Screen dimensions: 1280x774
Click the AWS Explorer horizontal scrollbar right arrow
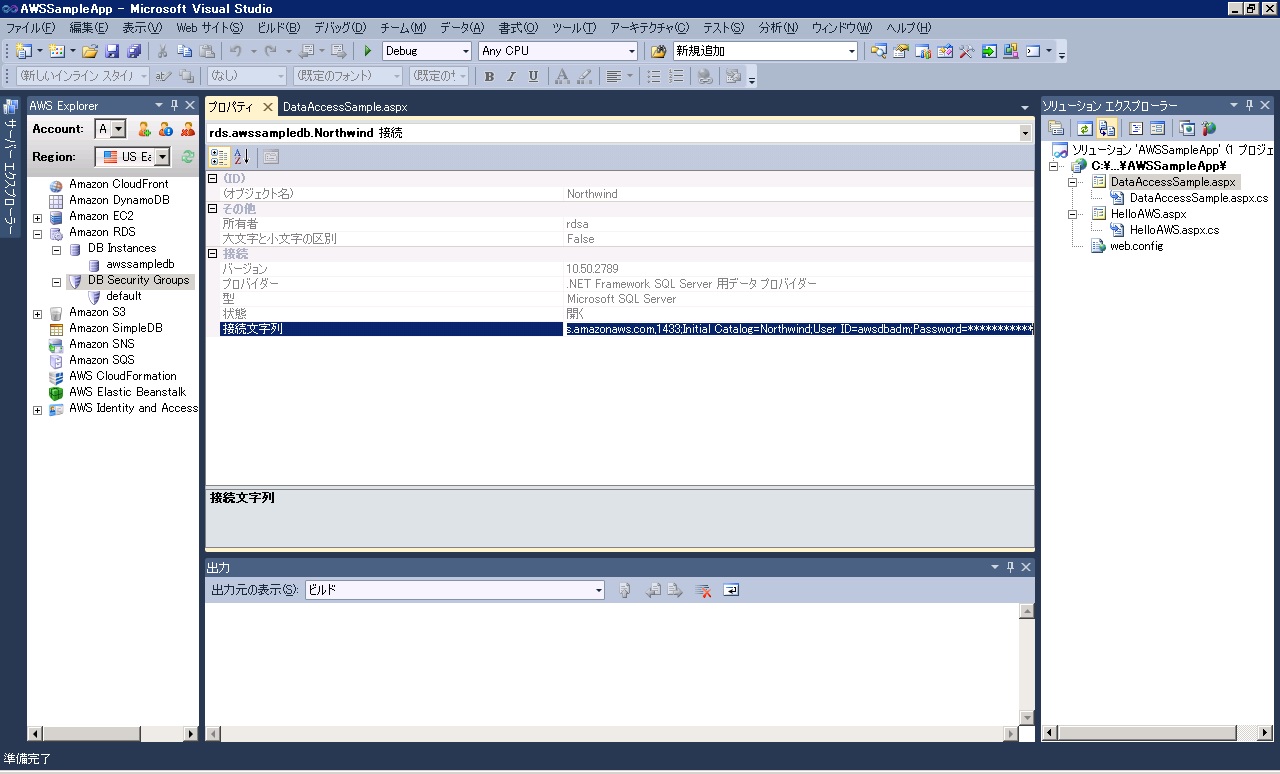point(191,733)
